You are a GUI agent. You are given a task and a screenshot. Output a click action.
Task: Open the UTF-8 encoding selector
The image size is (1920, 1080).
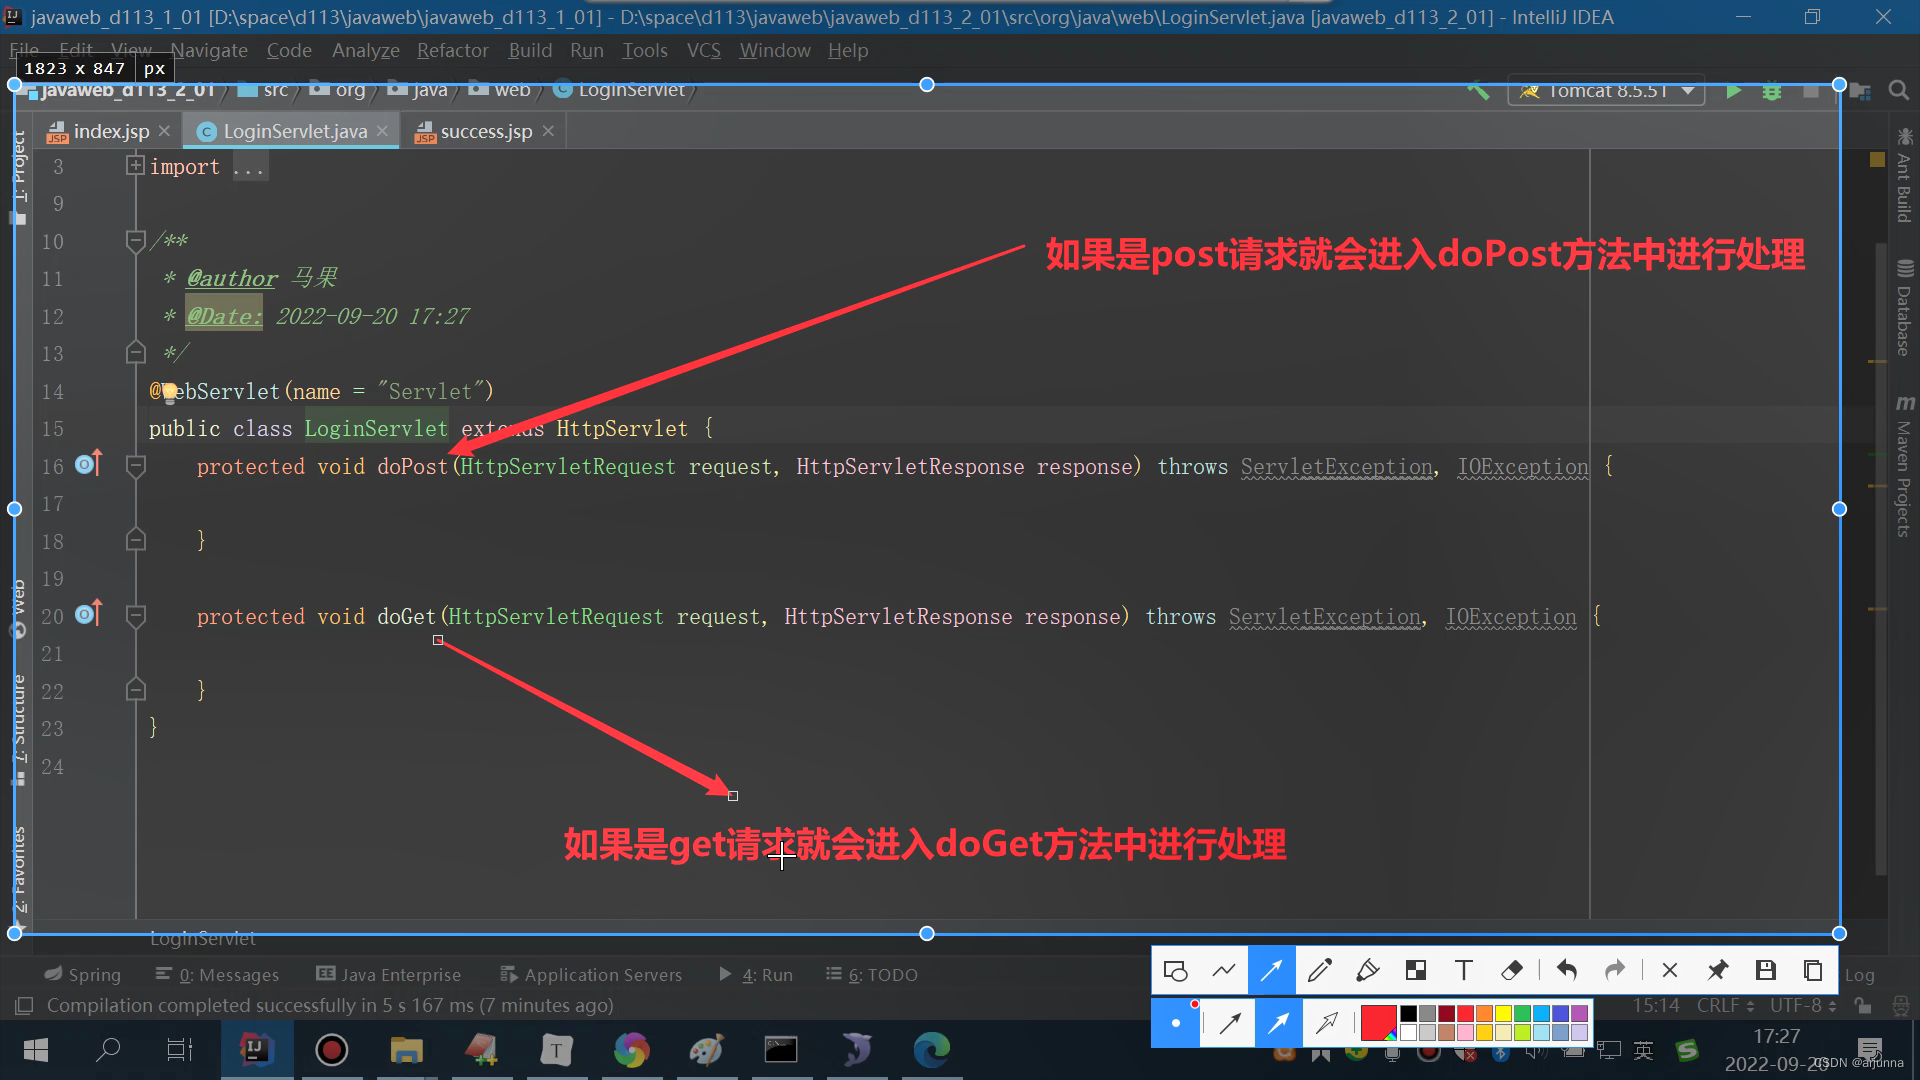pyautogui.click(x=1801, y=1005)
